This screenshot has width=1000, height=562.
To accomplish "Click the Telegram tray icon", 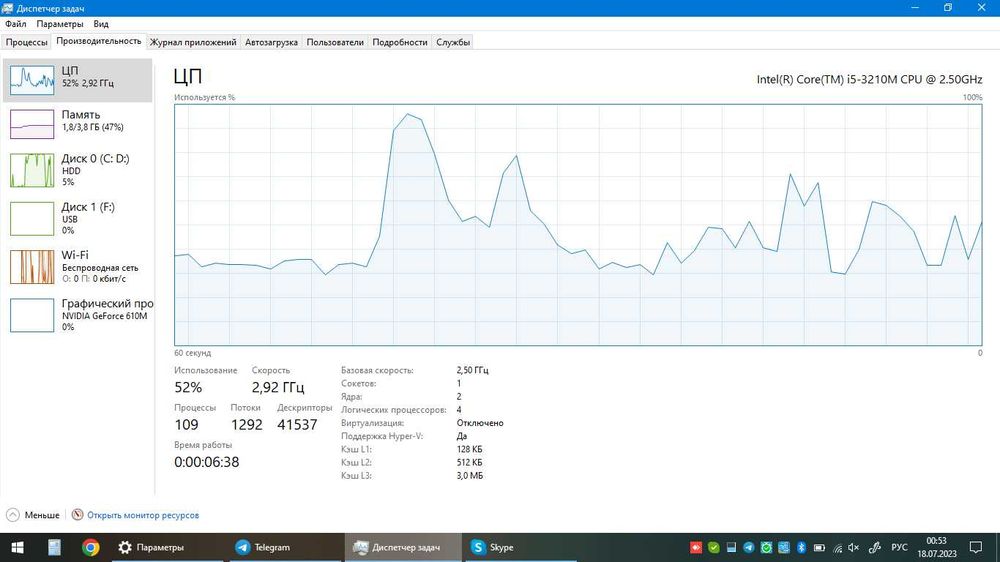I will [749, 547].
